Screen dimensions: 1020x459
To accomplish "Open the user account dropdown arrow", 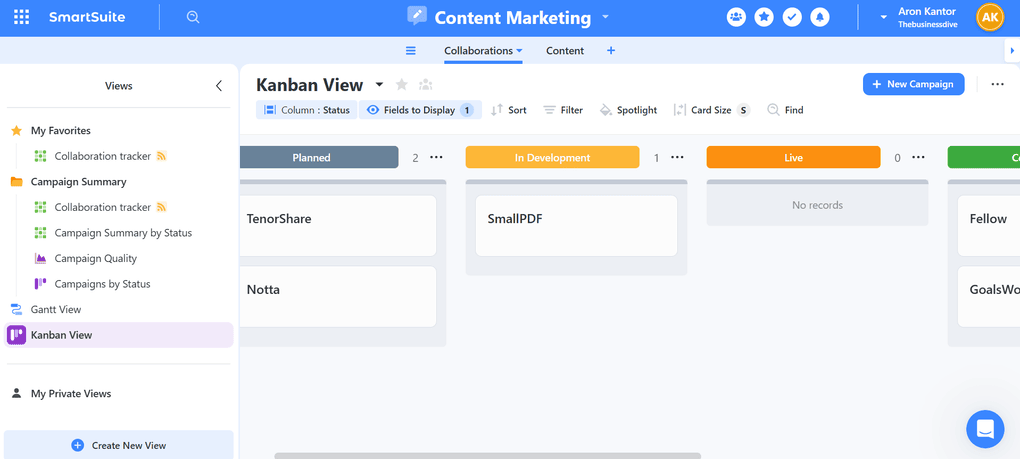I will pos(883,18).
